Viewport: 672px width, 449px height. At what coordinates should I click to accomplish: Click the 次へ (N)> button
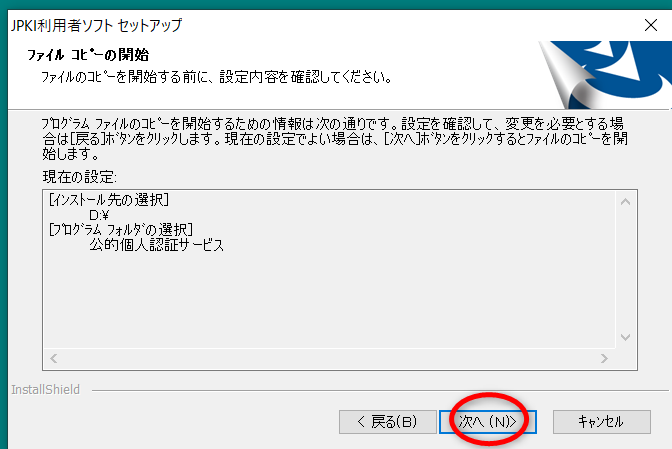(x=488, y=422)
